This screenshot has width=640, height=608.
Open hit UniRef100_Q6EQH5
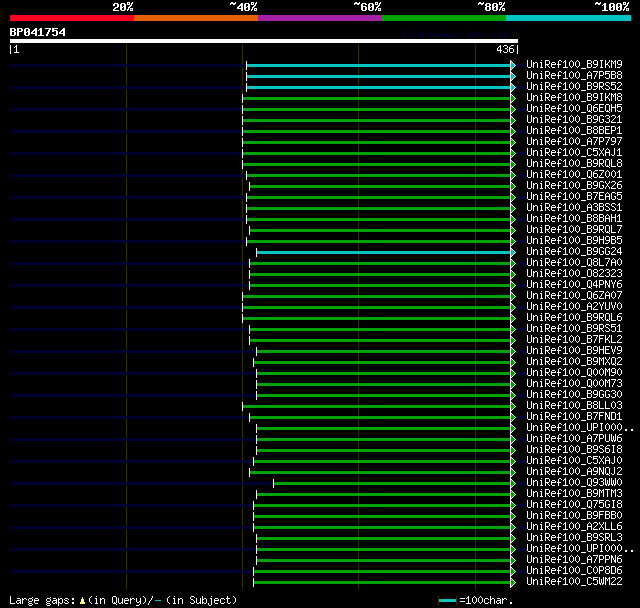coord(574,109)
